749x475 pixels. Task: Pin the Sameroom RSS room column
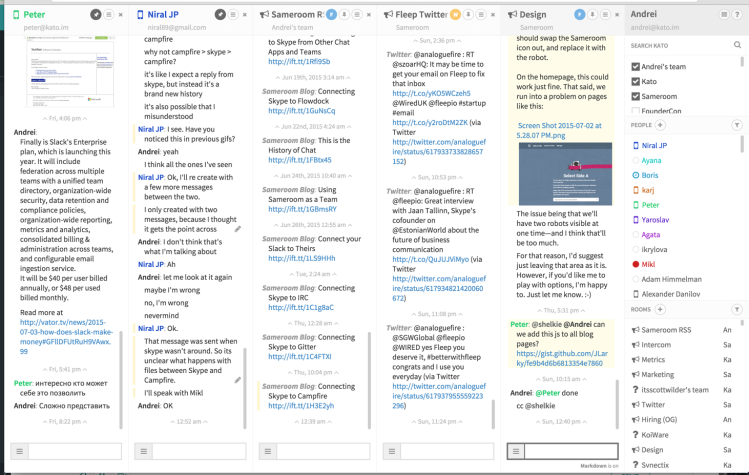(x=344, y=15)
